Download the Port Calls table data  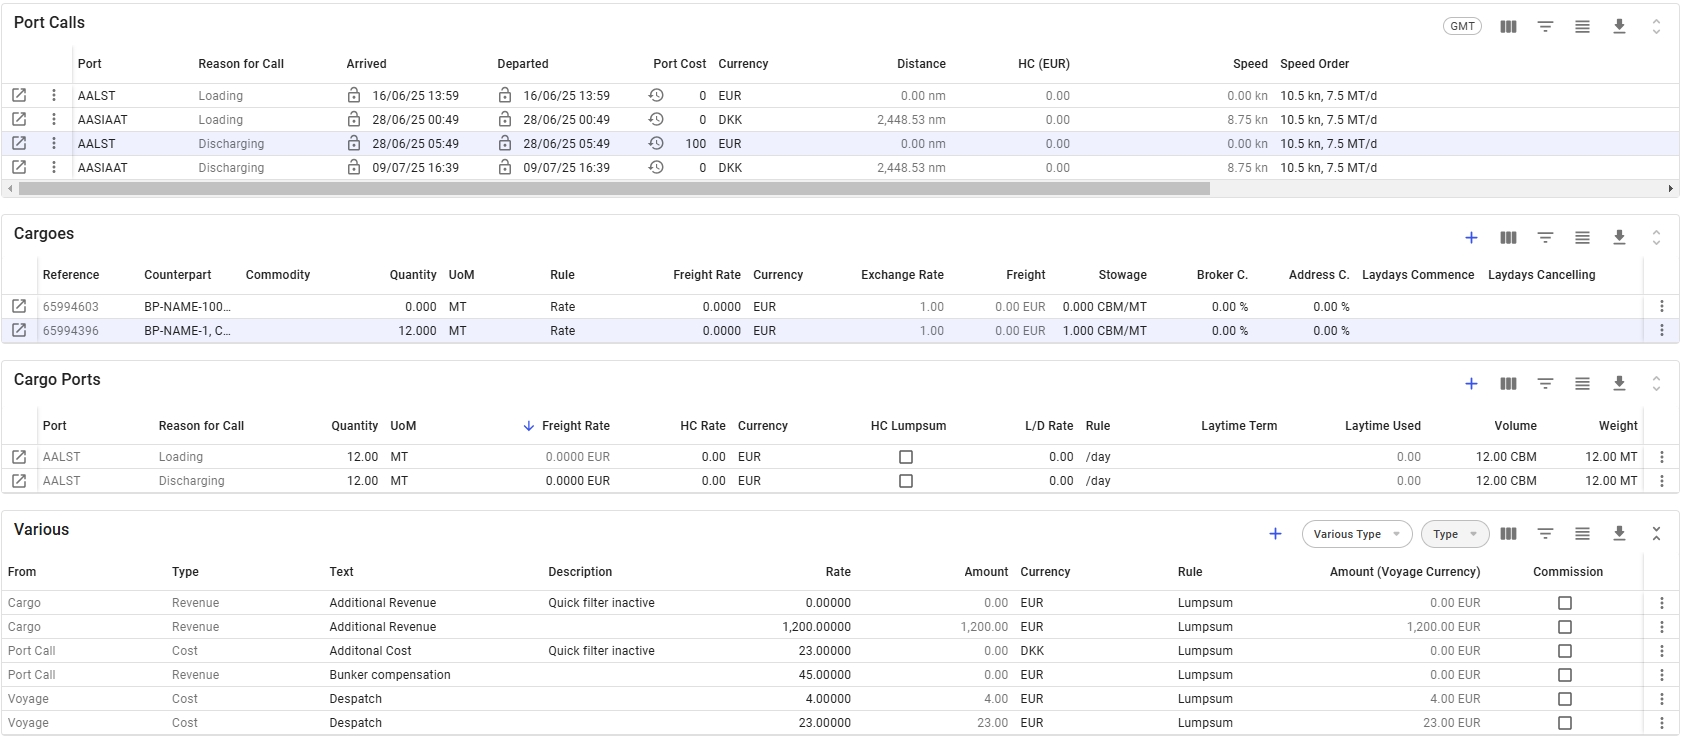[1619, 27]
